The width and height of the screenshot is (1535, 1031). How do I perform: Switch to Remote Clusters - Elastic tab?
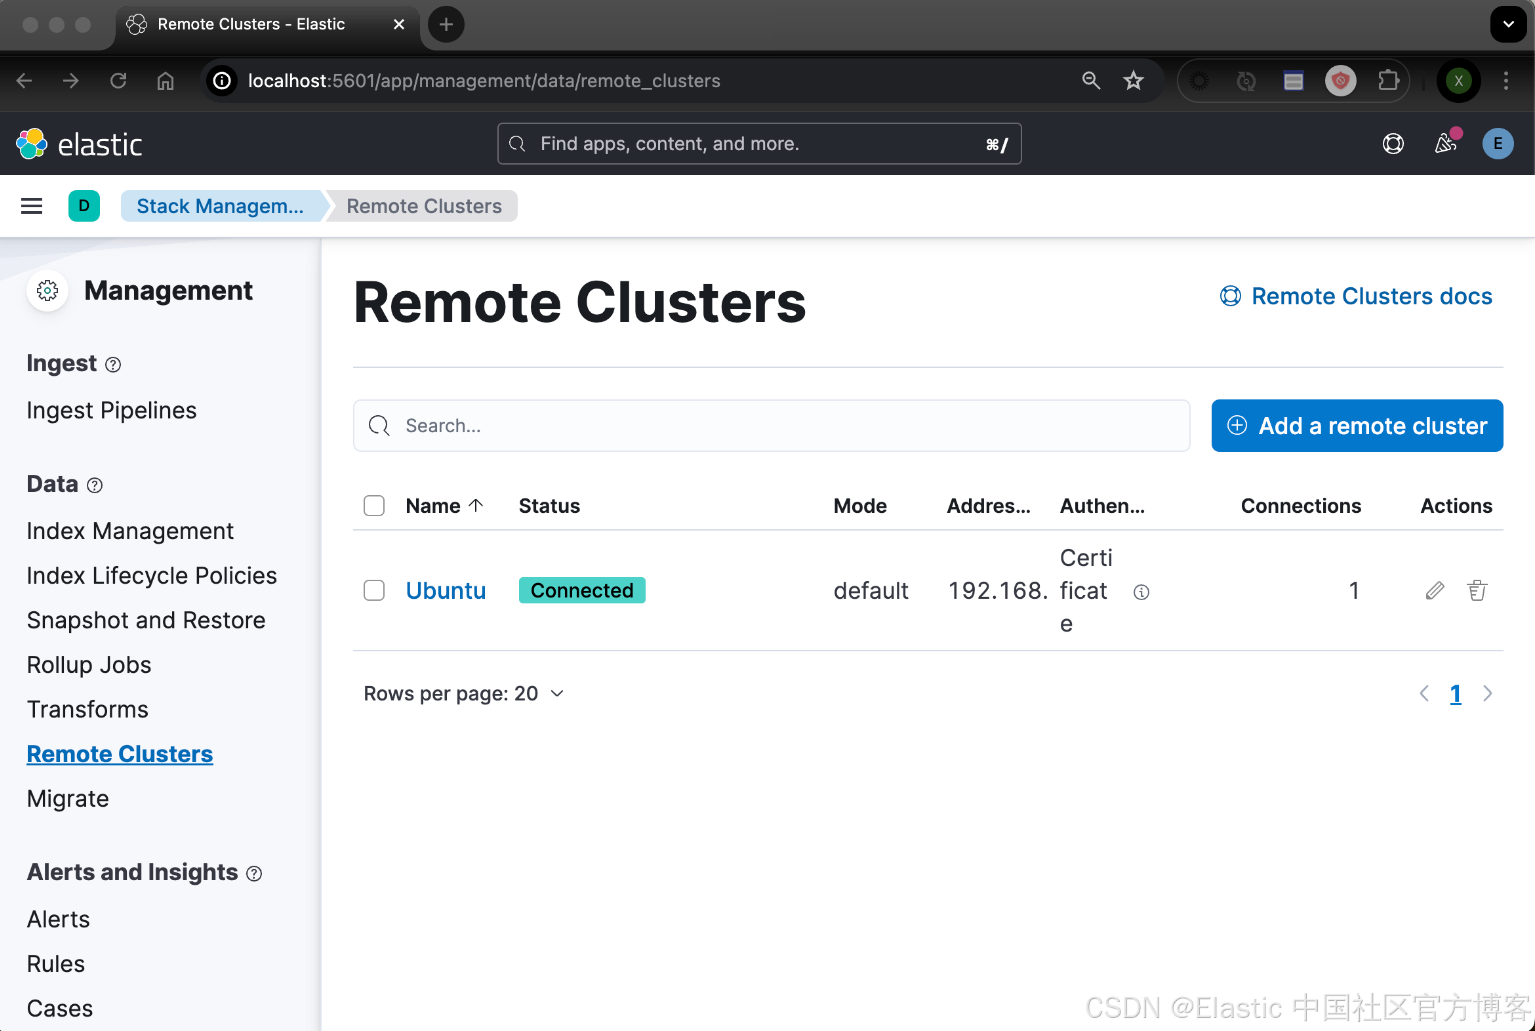tap(265, 24)
